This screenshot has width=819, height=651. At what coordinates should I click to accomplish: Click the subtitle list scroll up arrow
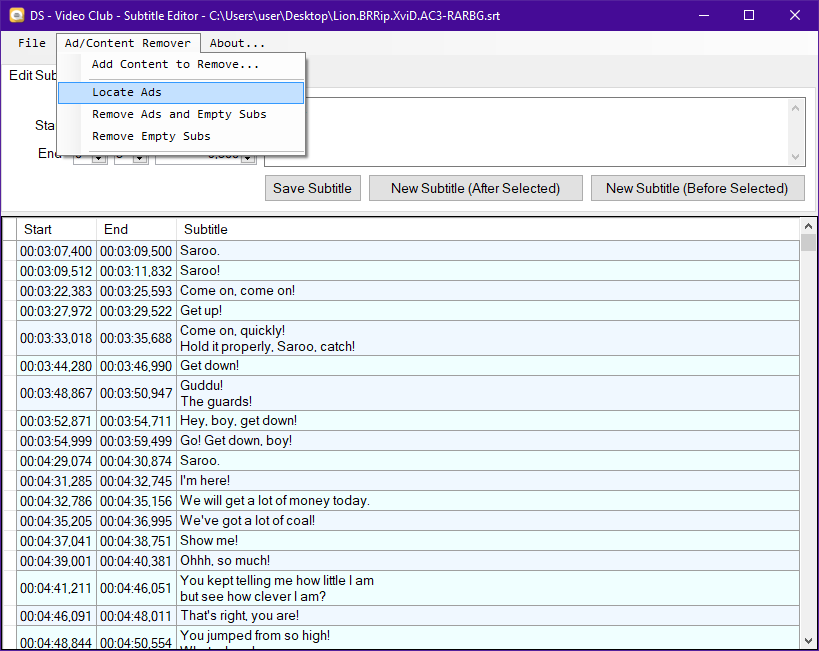808,226
